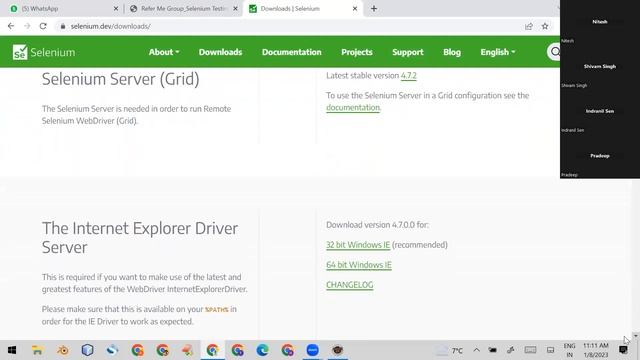Close the Downloads Selenium tab
The width and height of the screenshot is (640, 360).
355,9
